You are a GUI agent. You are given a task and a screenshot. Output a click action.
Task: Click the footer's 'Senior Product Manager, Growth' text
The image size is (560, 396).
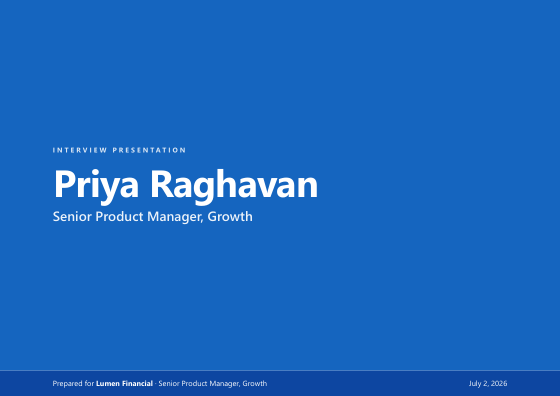point(212,384)
